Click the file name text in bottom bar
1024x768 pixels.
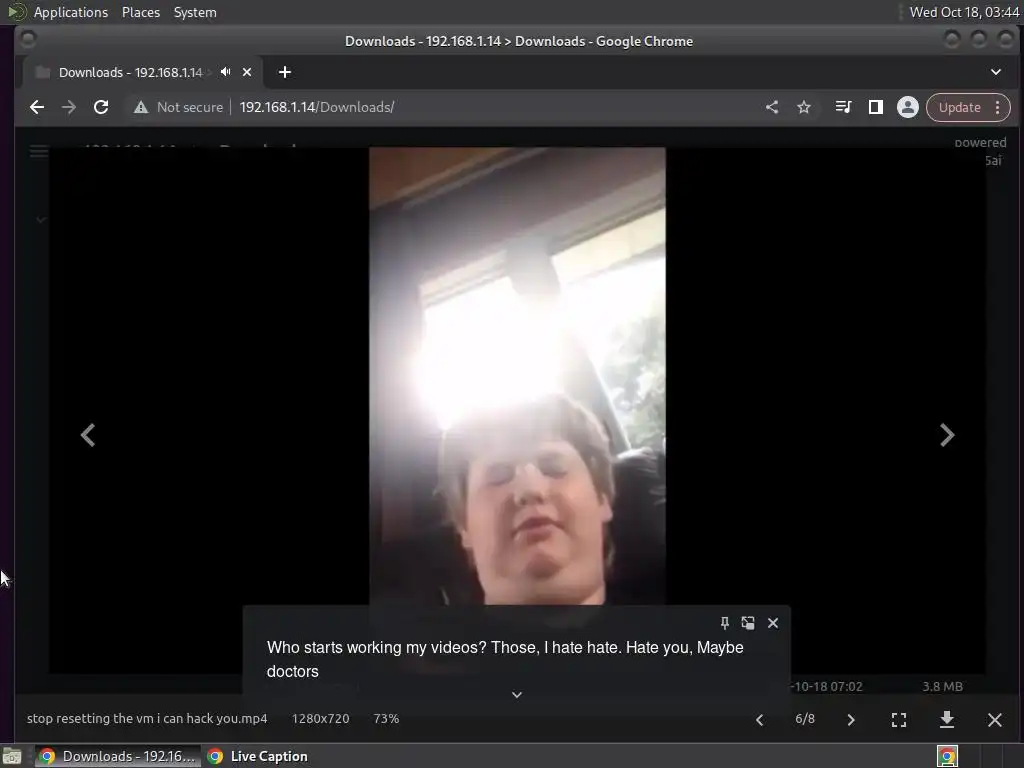click(x=147, y=718)
